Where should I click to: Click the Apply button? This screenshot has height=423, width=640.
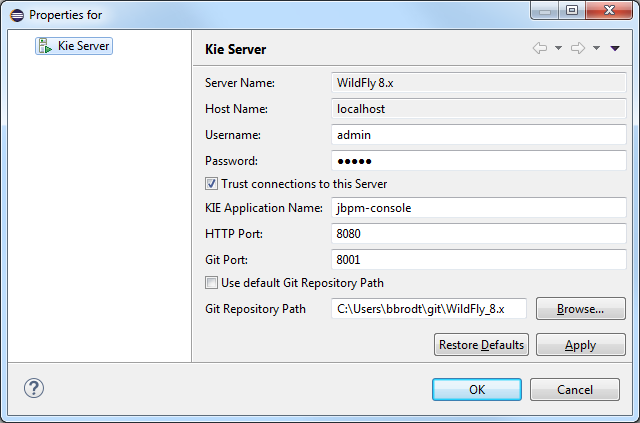580,345
